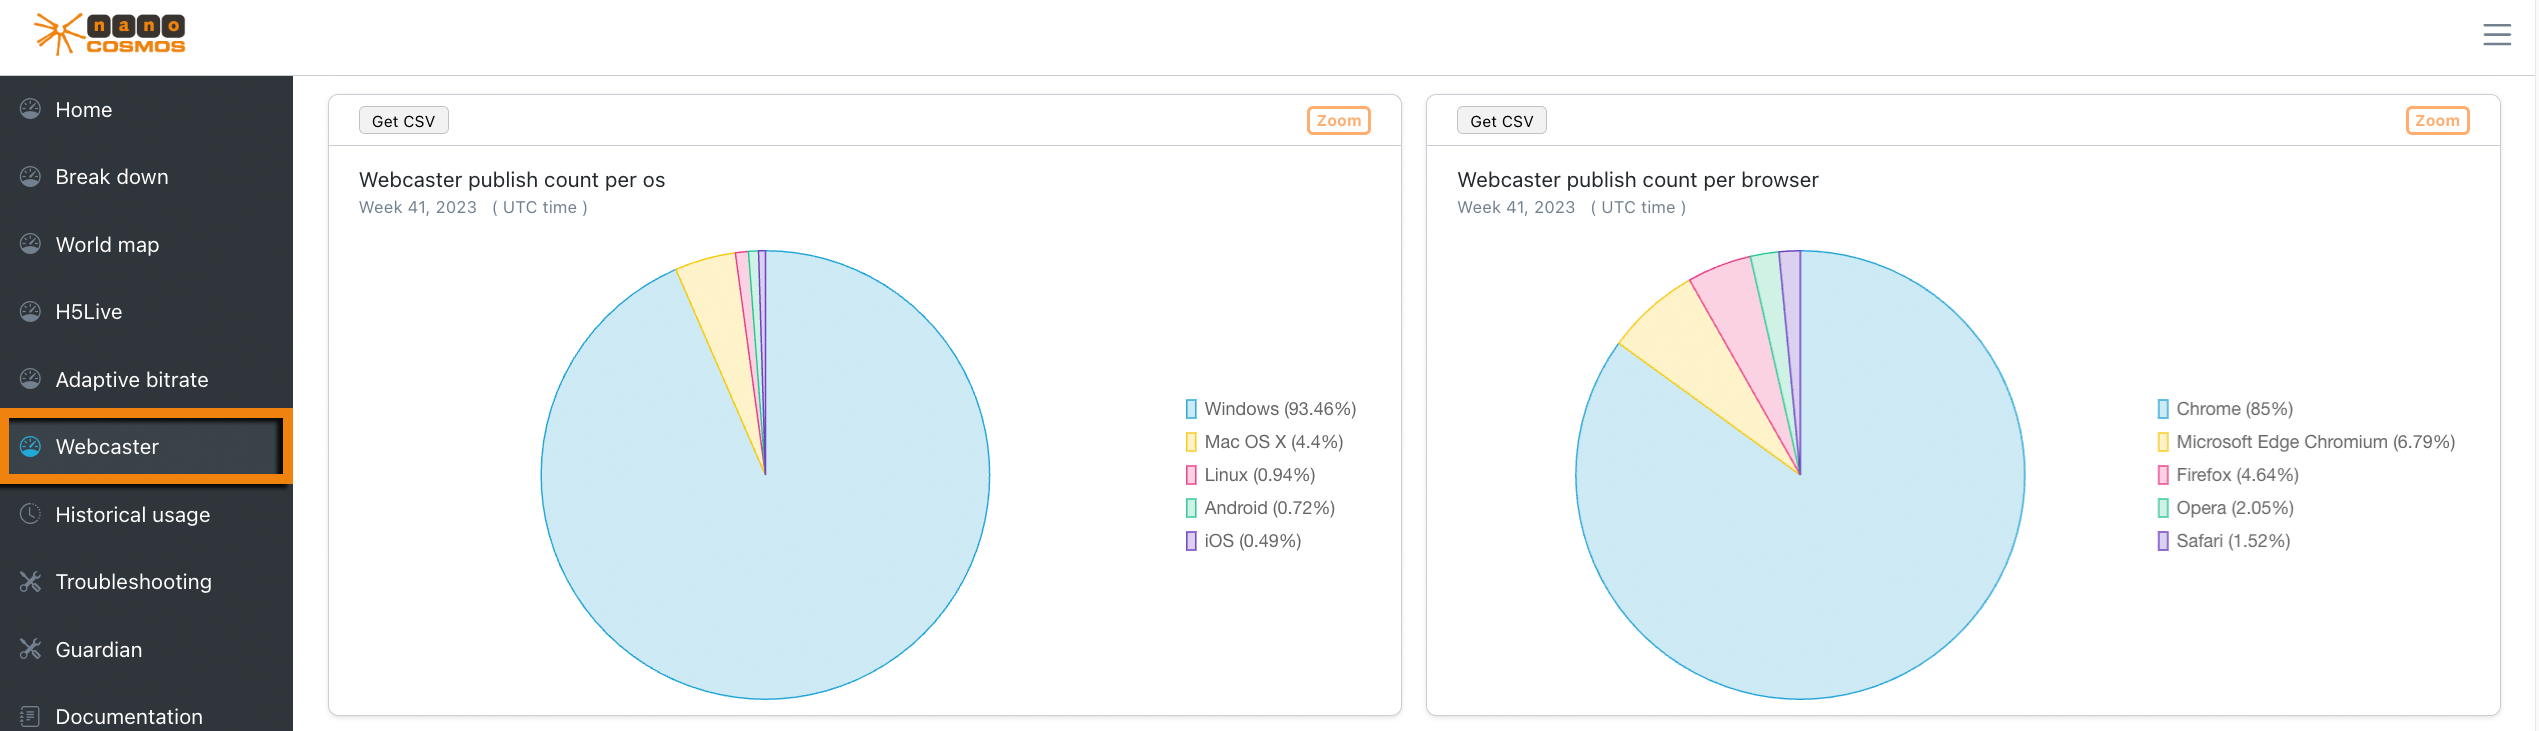
Task: Click the Mac OS X (4.4%) legend label
Action: click(x=1274, y=442)
